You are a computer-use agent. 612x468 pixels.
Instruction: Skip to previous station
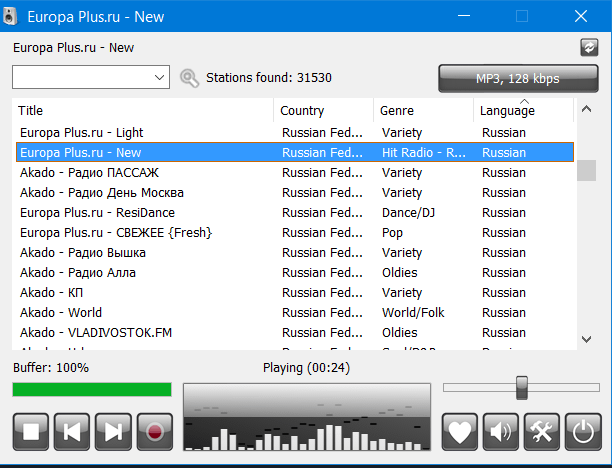point(72,432)
